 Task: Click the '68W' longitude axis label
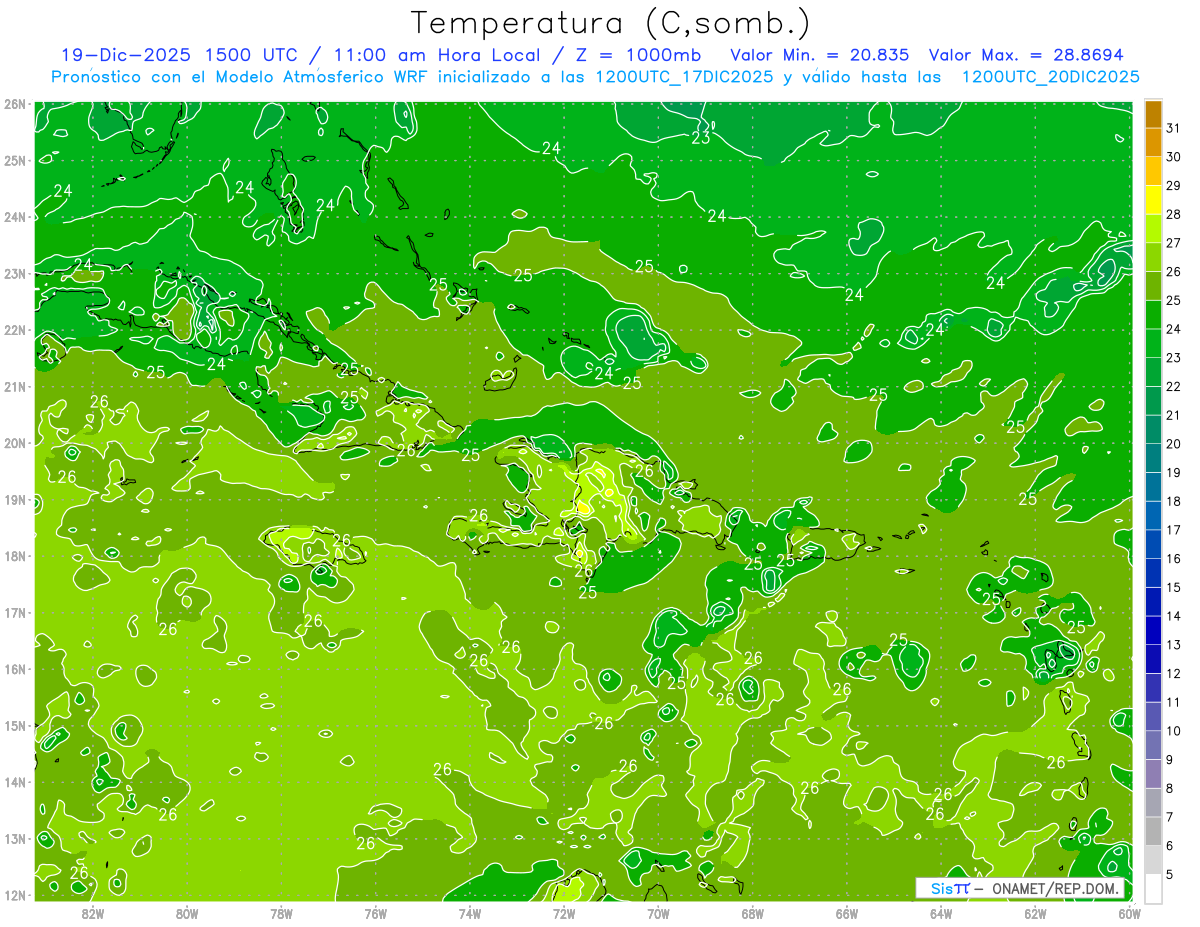[x=753, y=913]
